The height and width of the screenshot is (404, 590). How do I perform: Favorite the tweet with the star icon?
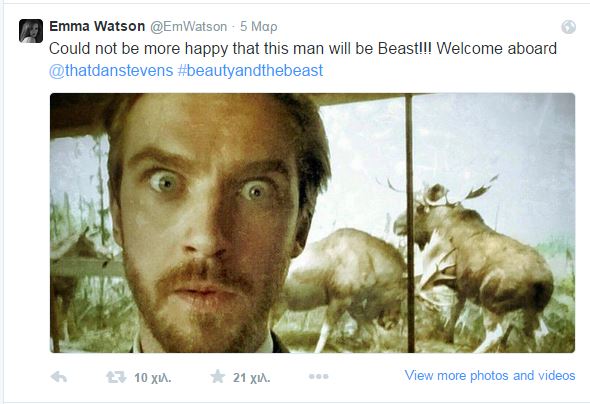[x=217, y=376]
